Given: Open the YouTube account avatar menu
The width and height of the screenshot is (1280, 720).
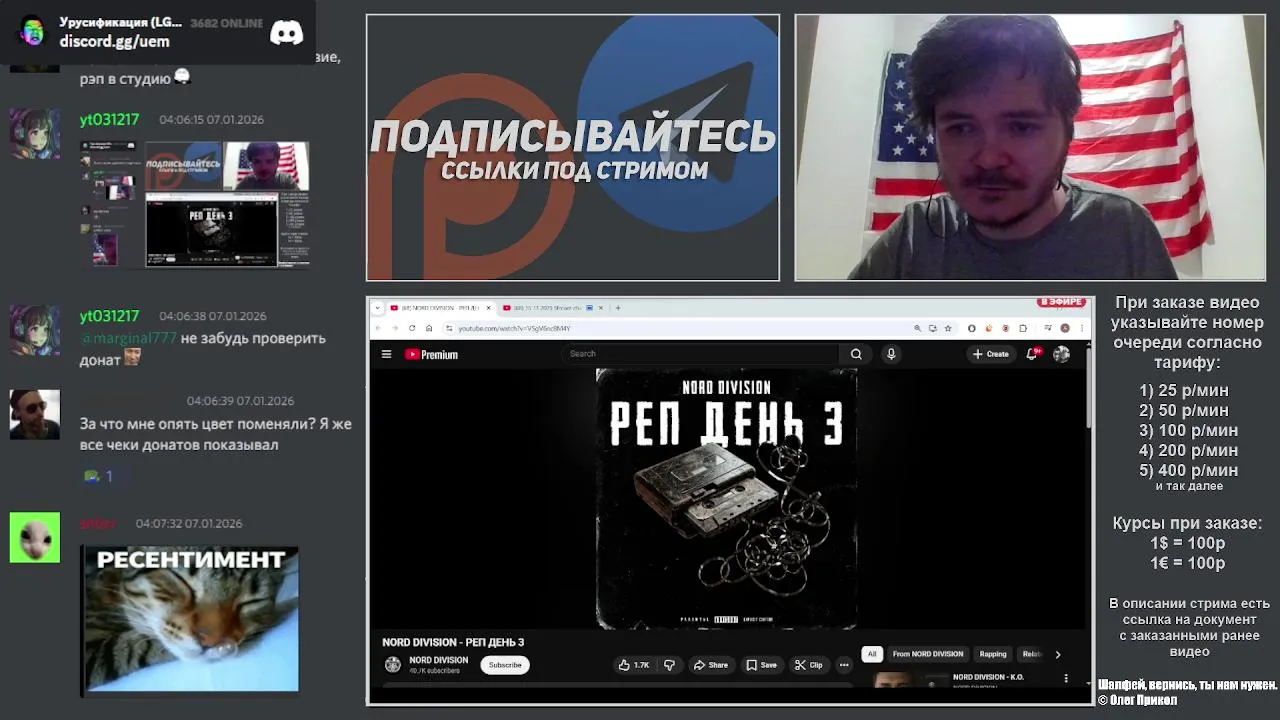Looking at the screenshot, I should point(1061,354).
